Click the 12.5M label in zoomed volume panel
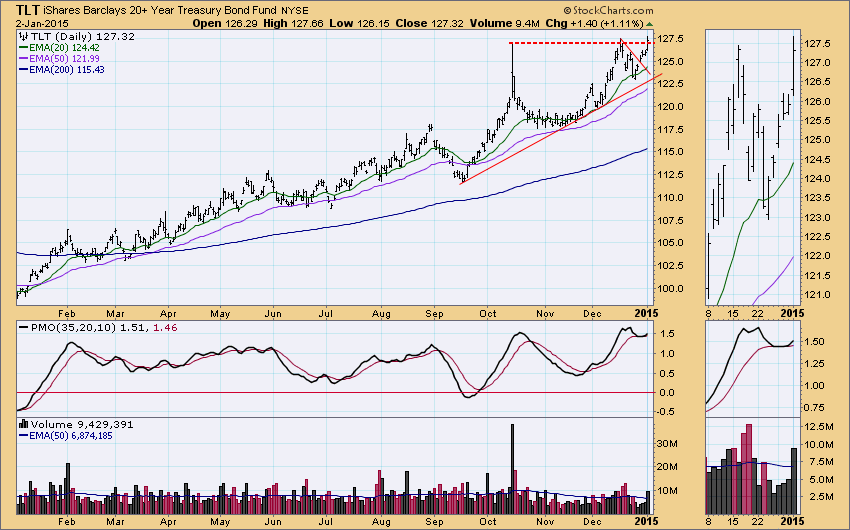 (x=819, y=427)
